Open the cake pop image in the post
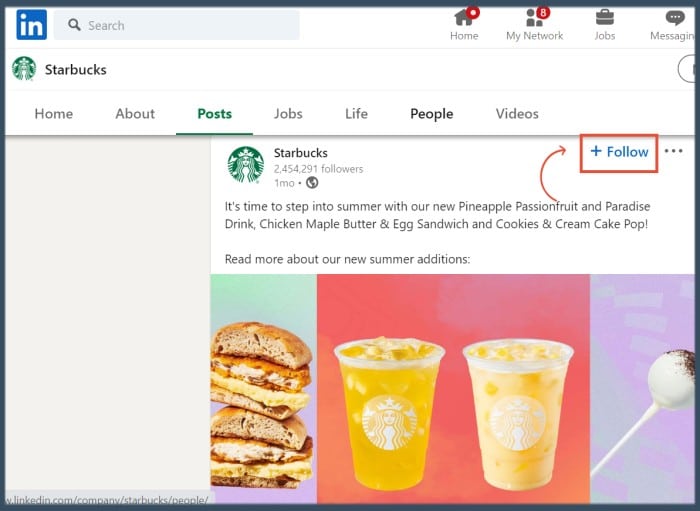This screenshot has height=511, width=700. coord(642,389)
